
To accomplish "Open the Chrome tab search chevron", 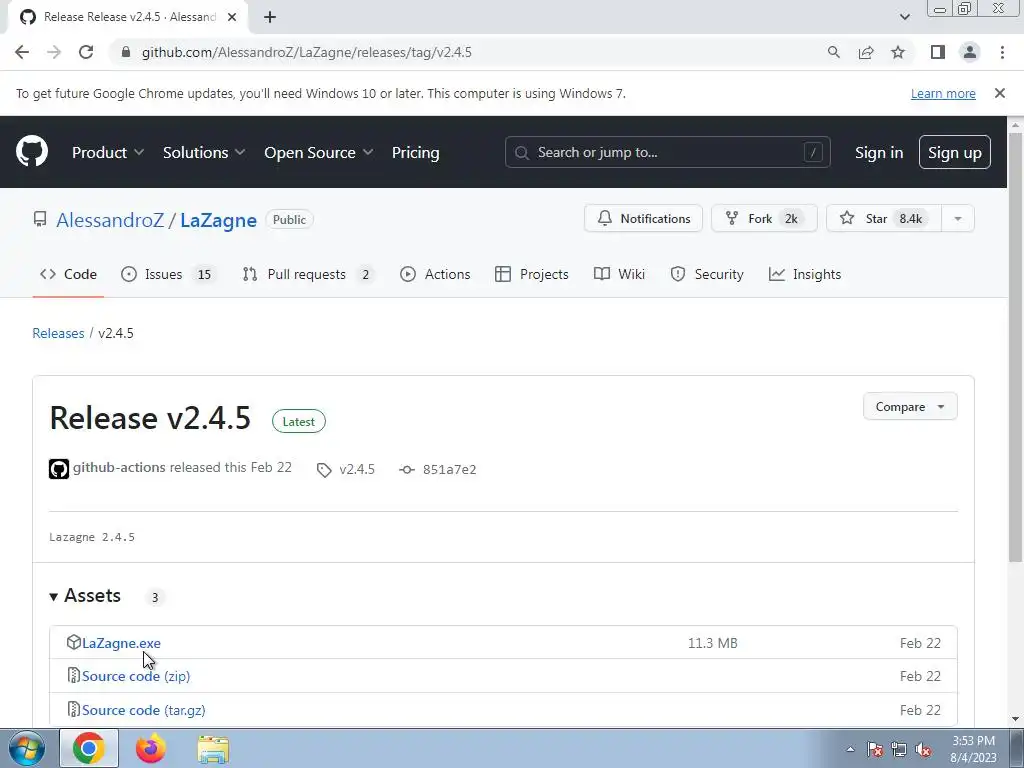I will 904,17.
